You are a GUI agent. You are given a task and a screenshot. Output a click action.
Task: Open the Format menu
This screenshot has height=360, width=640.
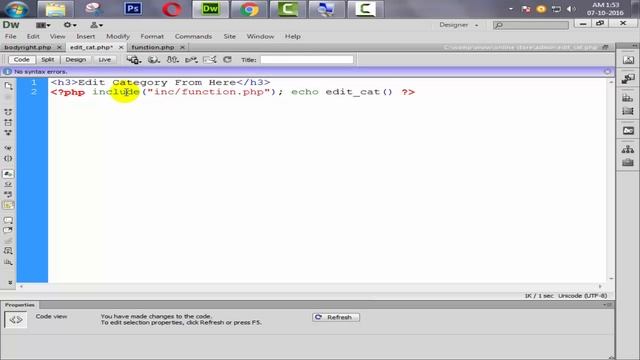point(152,36)
